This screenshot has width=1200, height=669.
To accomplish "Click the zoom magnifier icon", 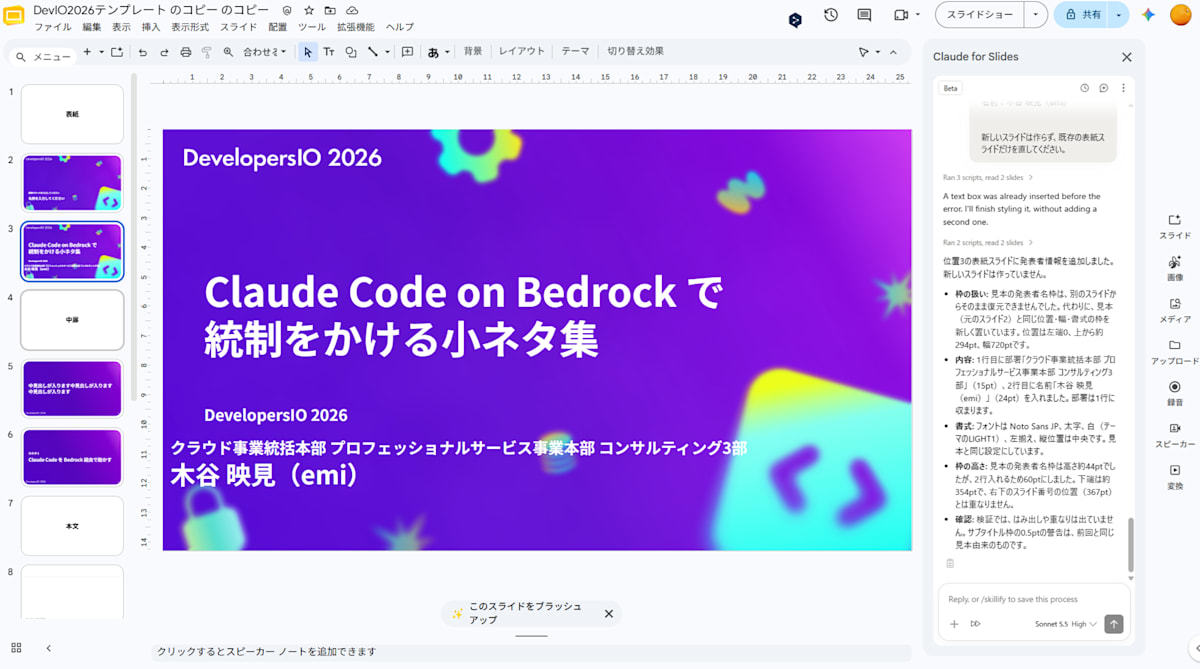I will [228, 52].
